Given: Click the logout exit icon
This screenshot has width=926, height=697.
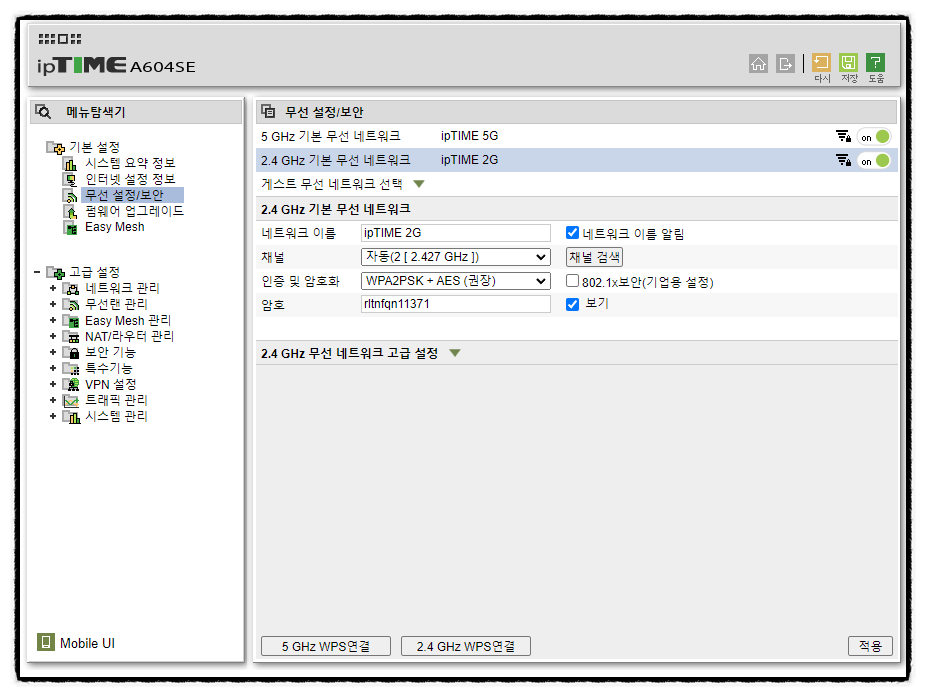Looking at the screenshot, I should tap(785, 63).
